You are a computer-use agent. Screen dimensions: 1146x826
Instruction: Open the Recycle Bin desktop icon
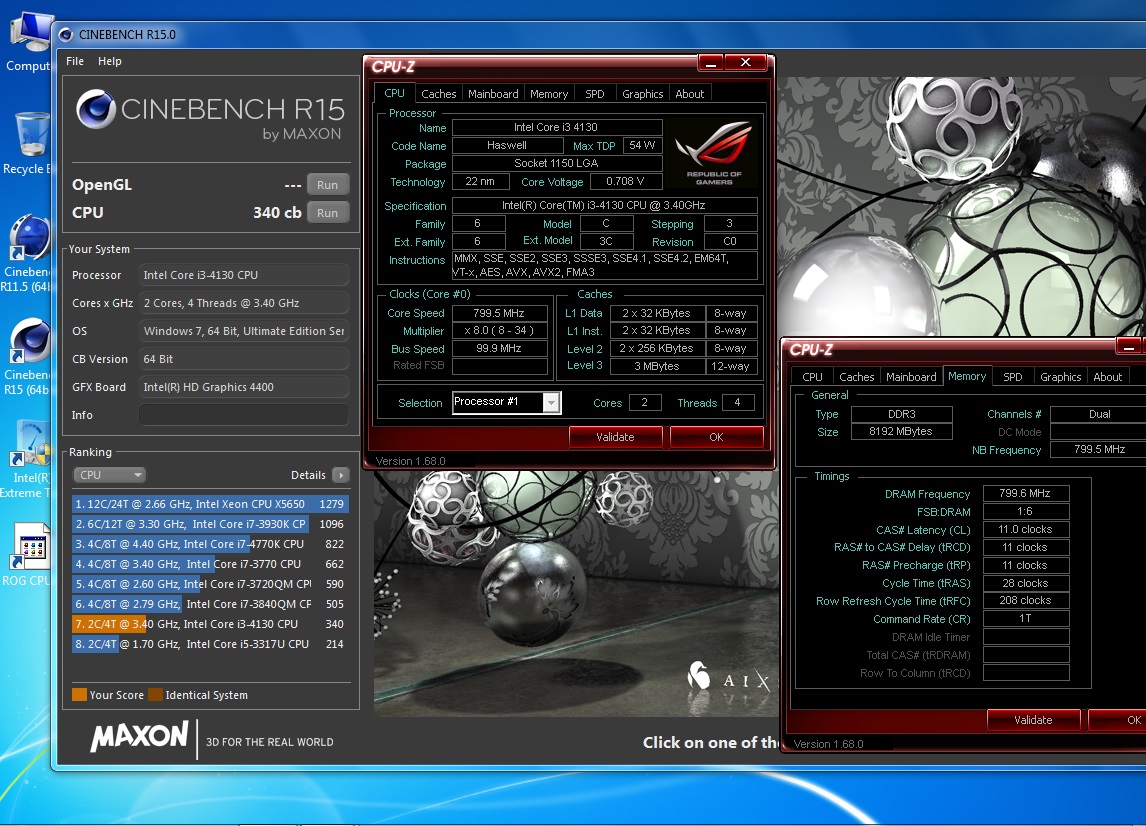28,144
